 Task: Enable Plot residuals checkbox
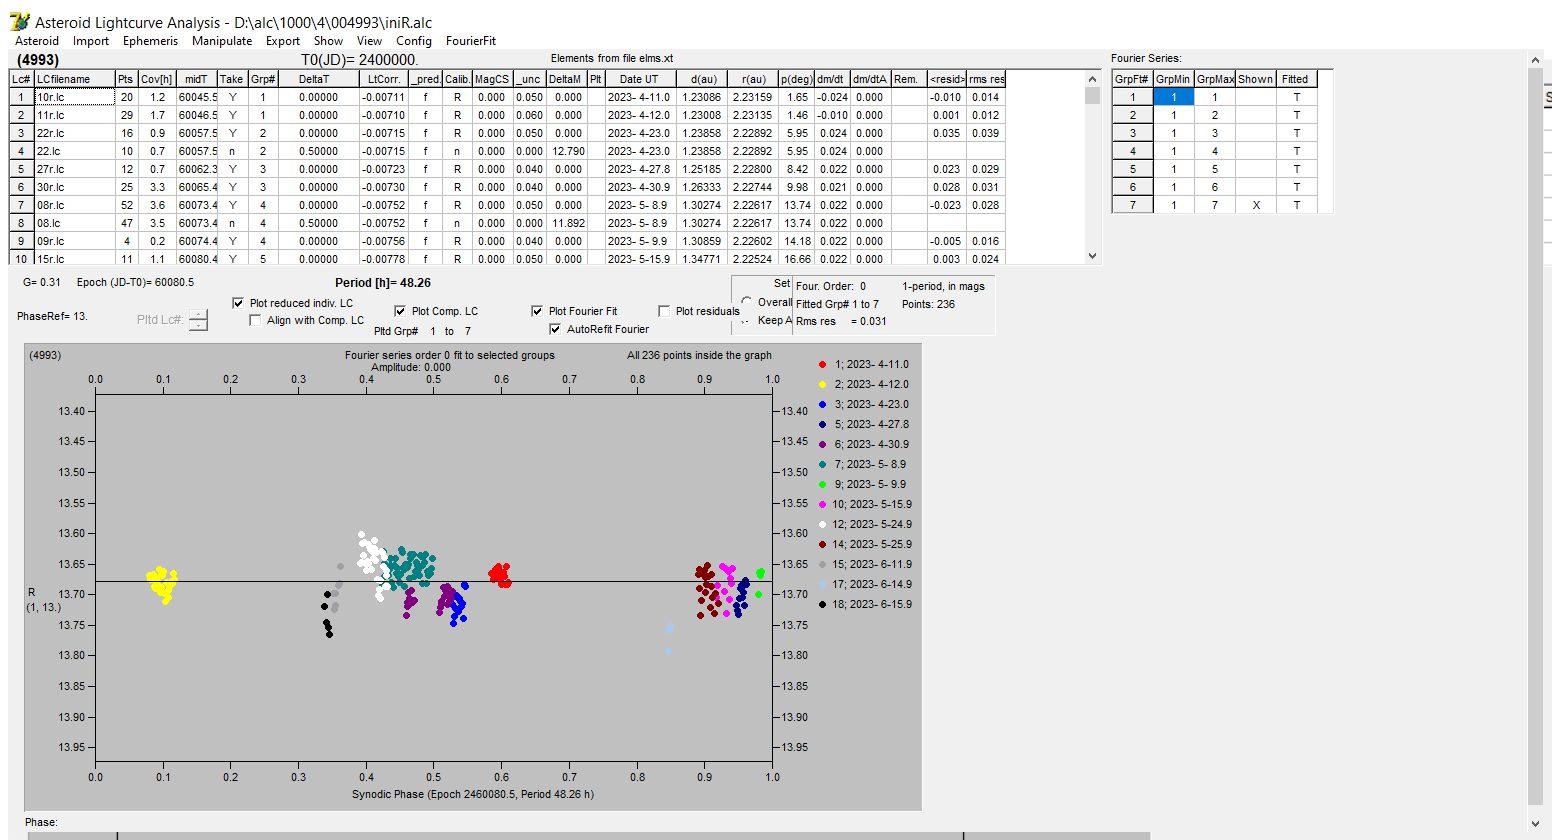point(664,311)
